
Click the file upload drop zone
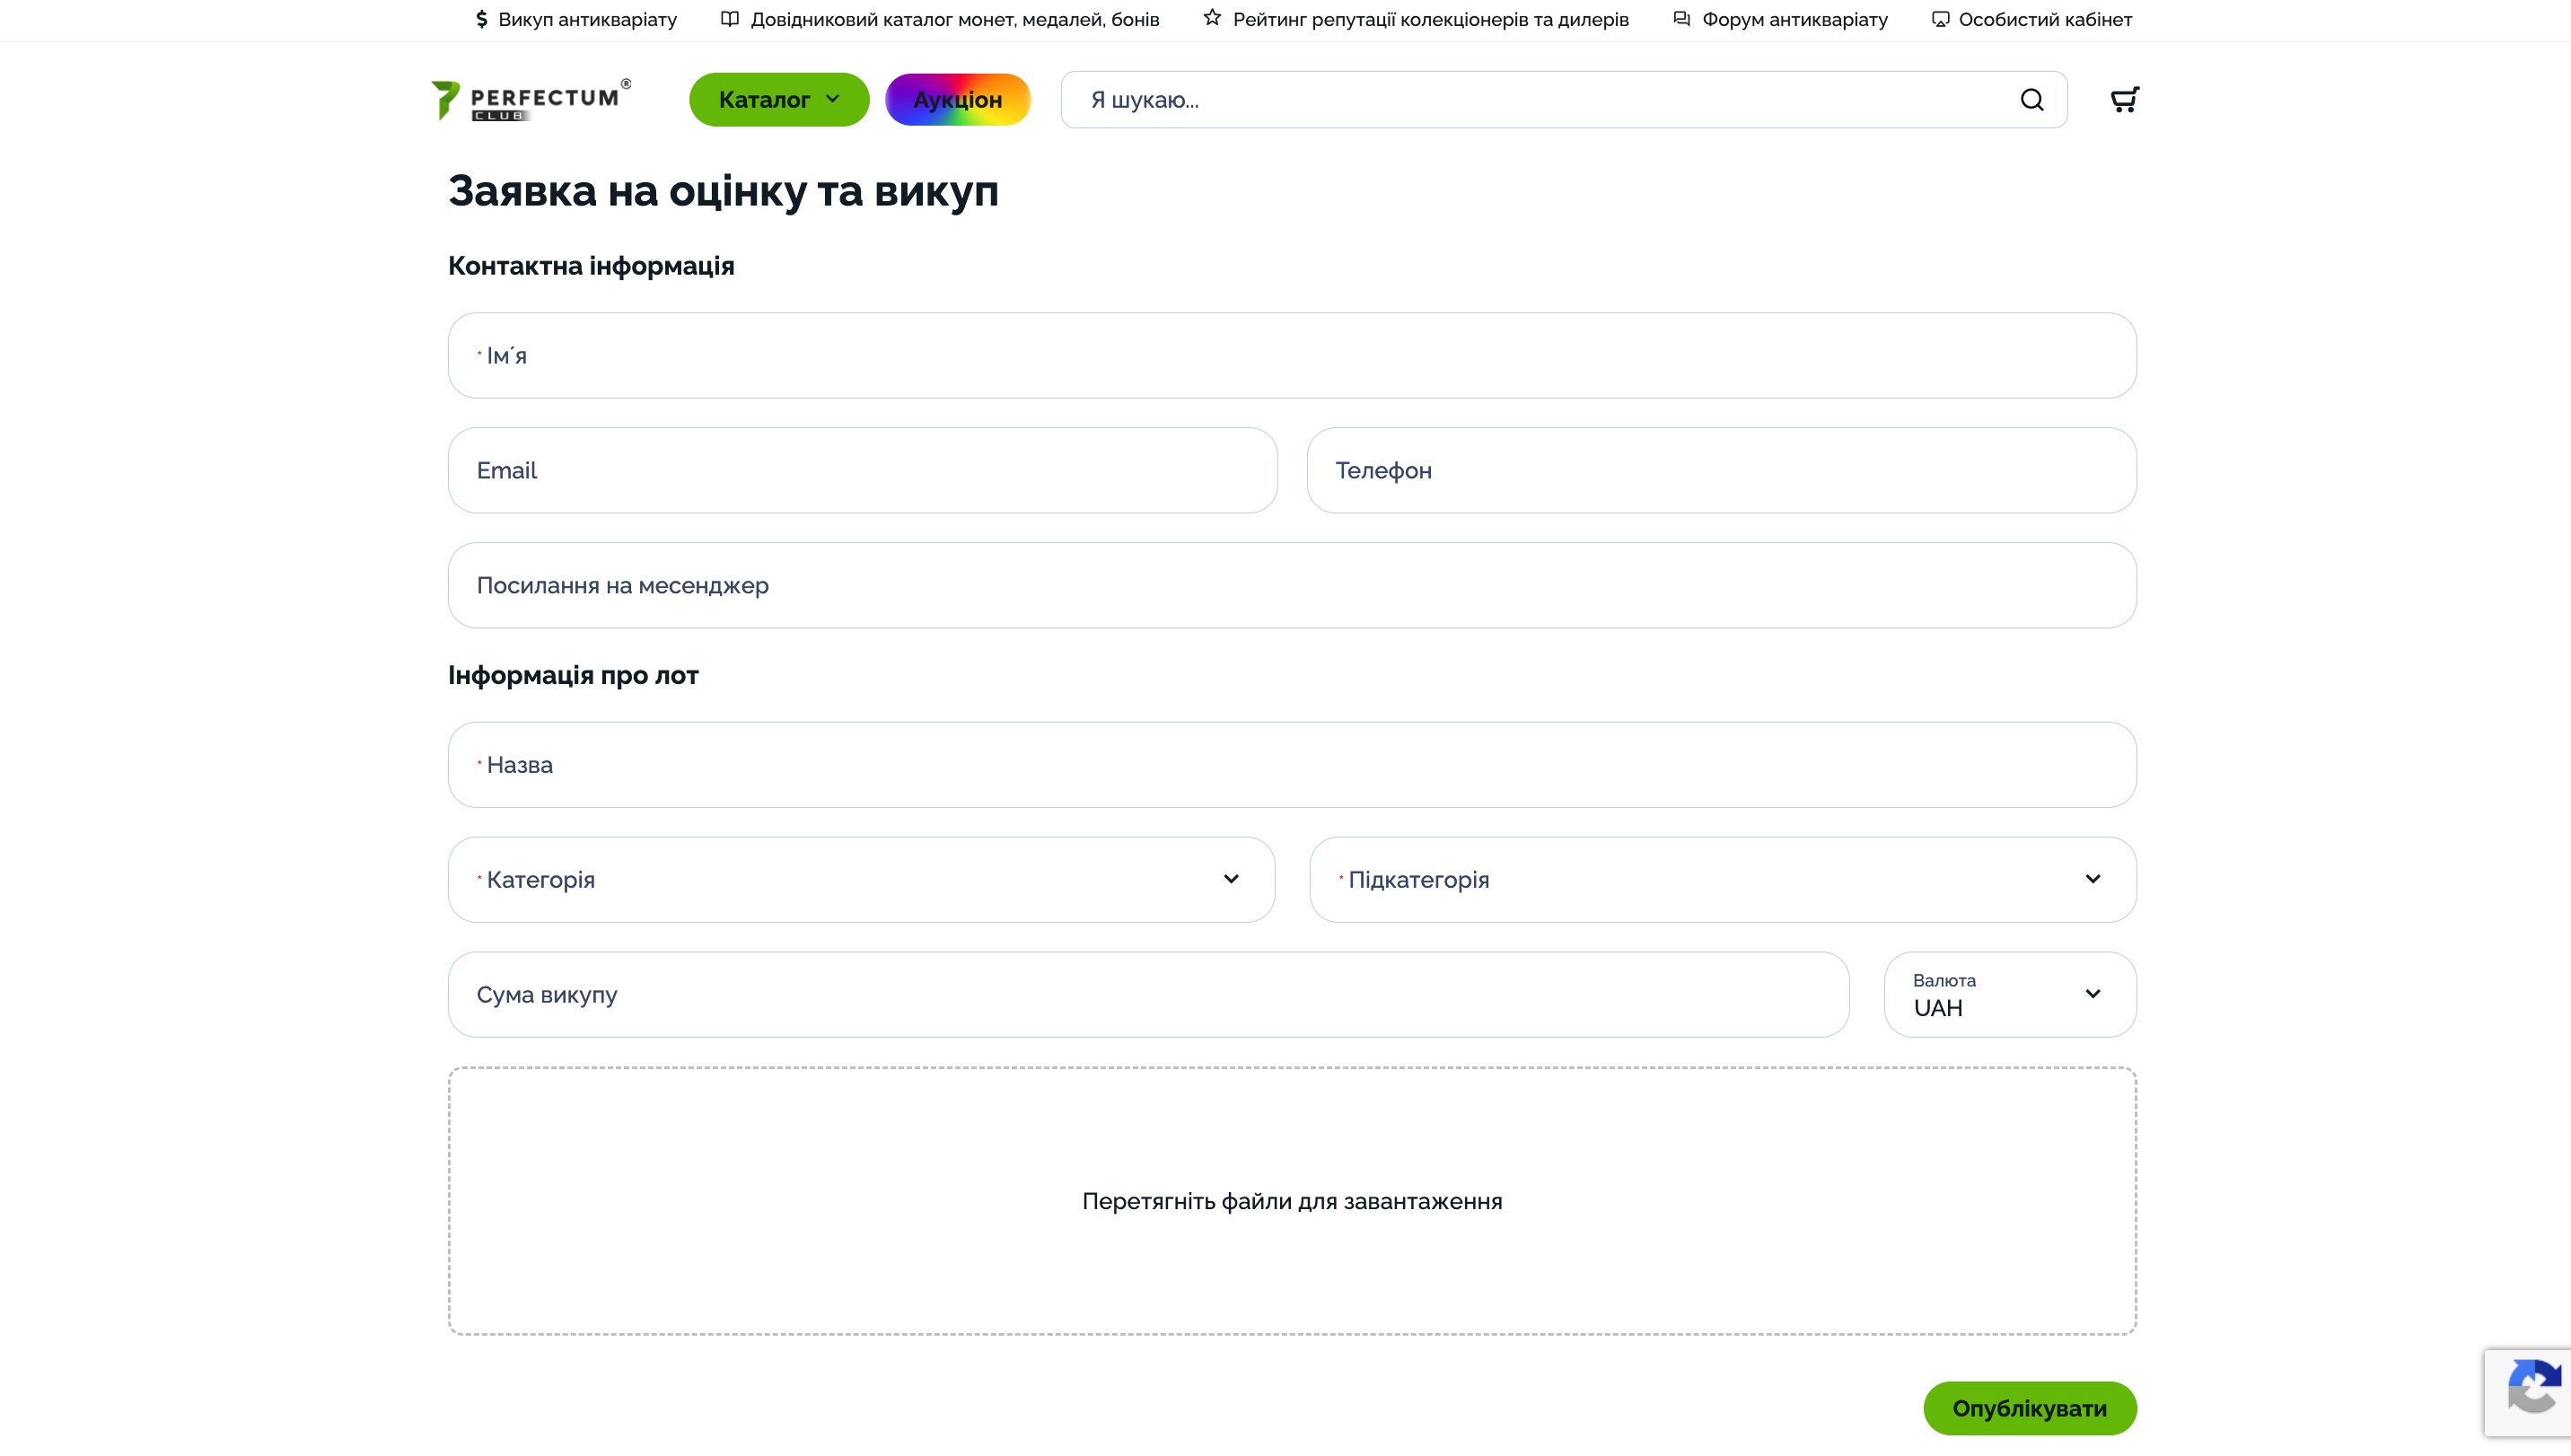pyautogui.click(x=1292, y=1201)
